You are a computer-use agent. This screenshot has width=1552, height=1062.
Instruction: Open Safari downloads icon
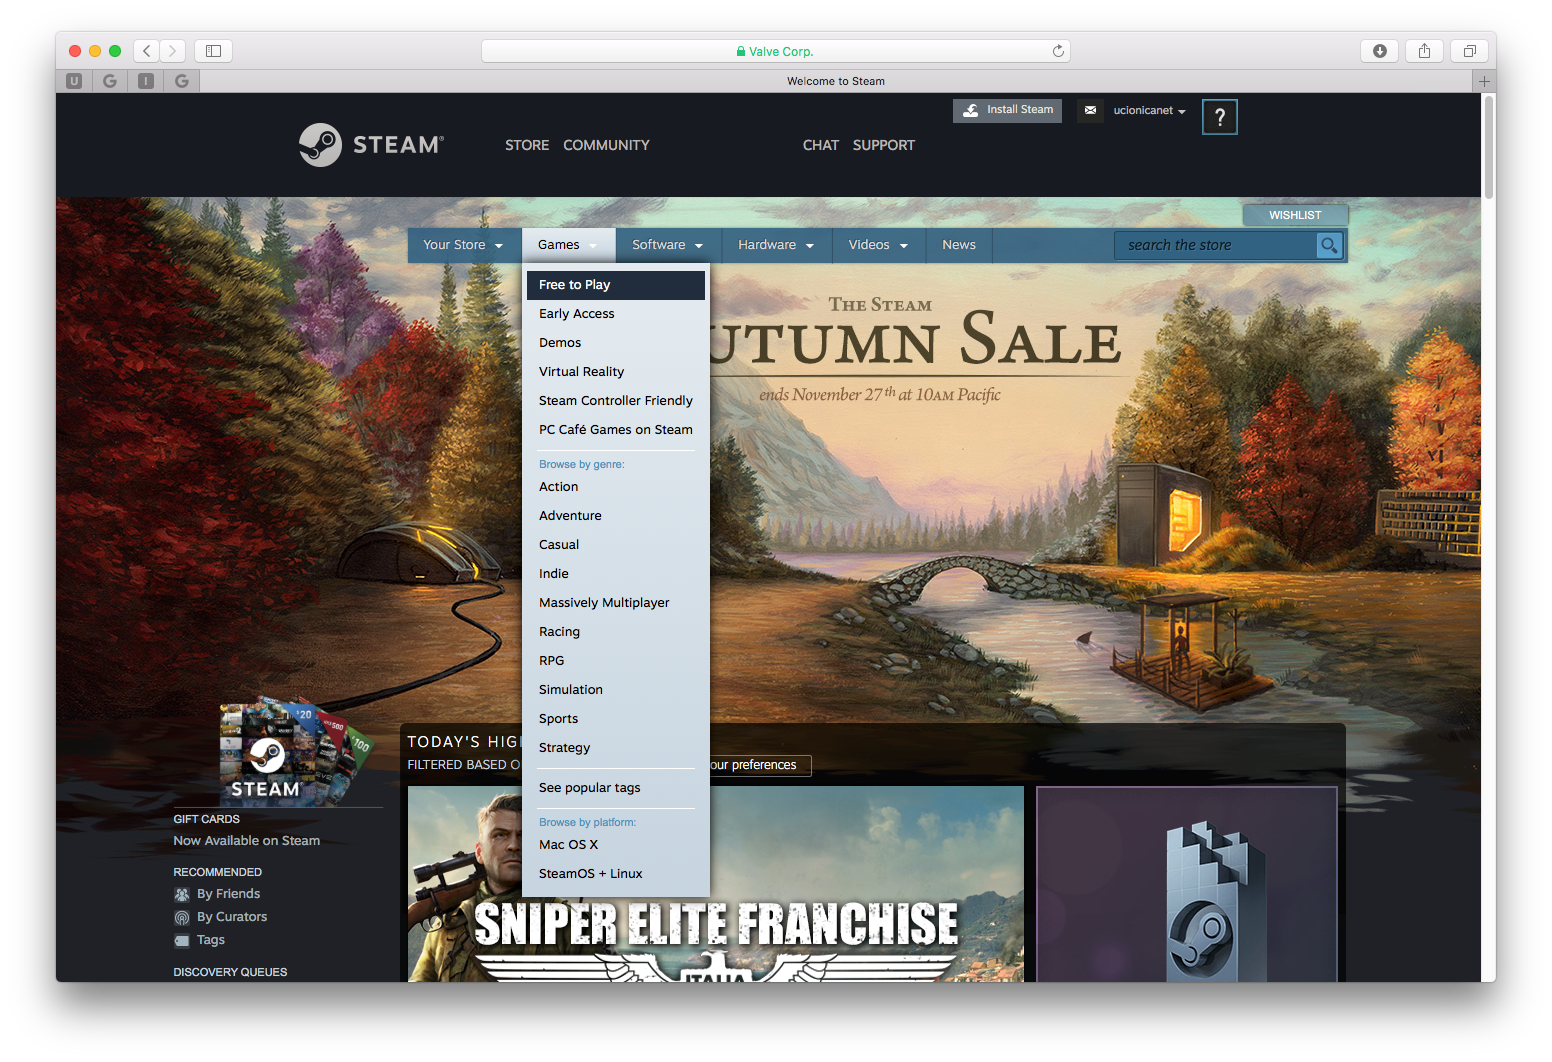1379,51
